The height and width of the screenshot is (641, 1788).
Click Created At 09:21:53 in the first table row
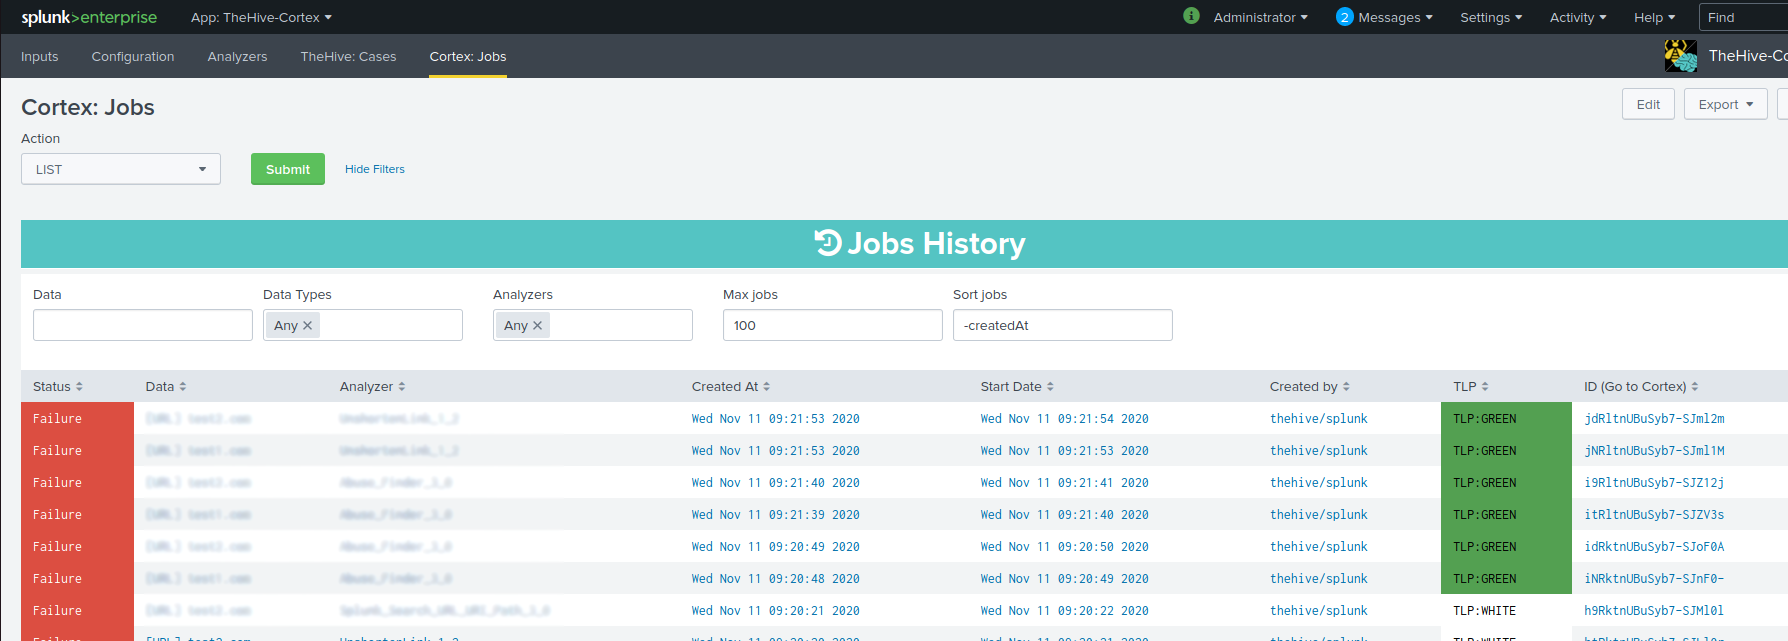(x=775, y=418)
